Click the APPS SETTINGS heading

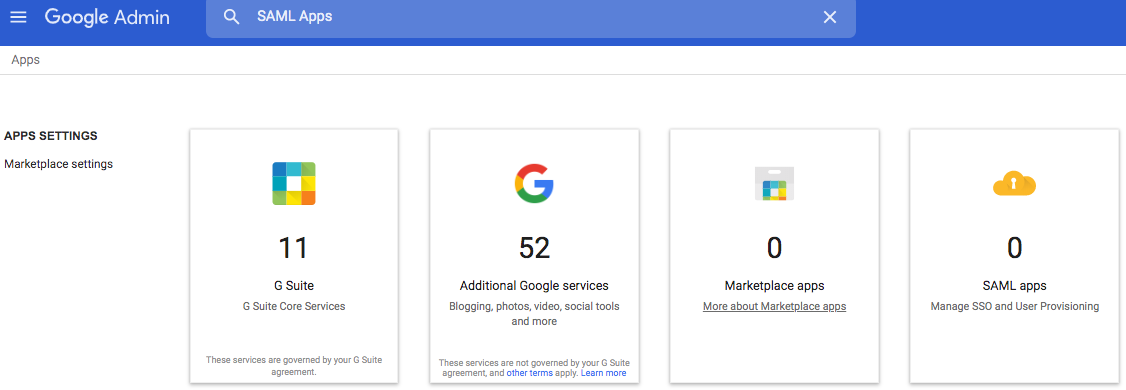tap(51, 136)
